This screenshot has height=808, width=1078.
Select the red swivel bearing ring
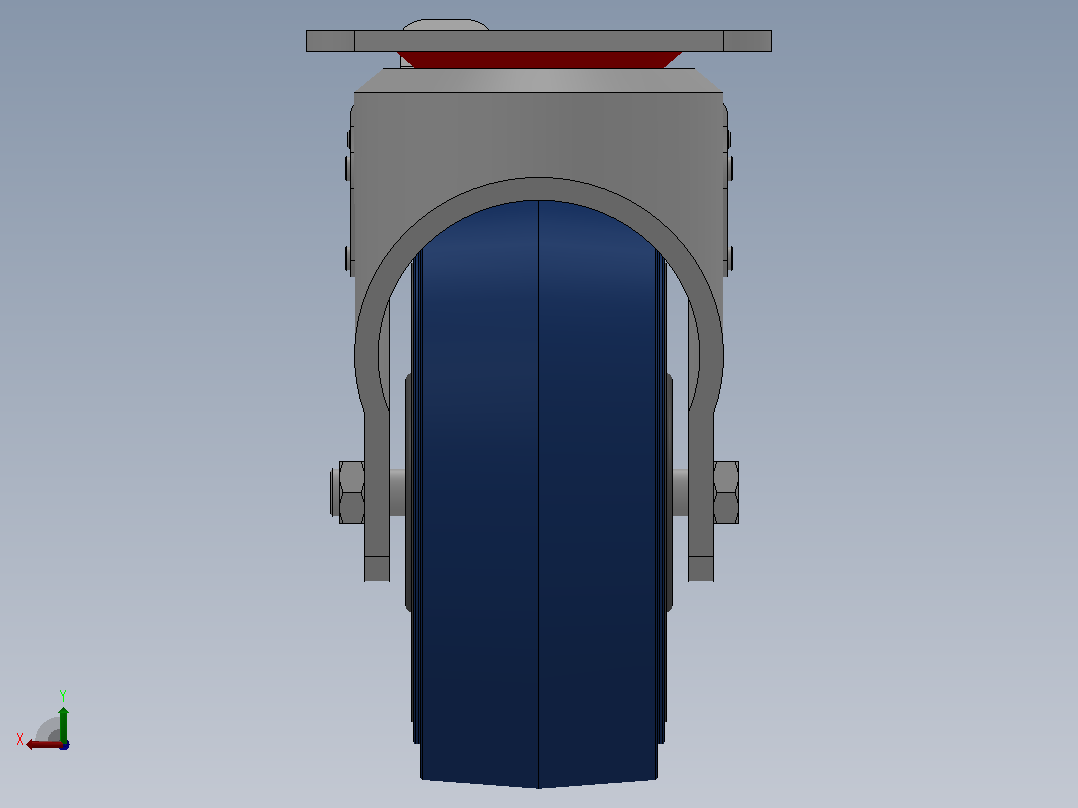[539, 60]
